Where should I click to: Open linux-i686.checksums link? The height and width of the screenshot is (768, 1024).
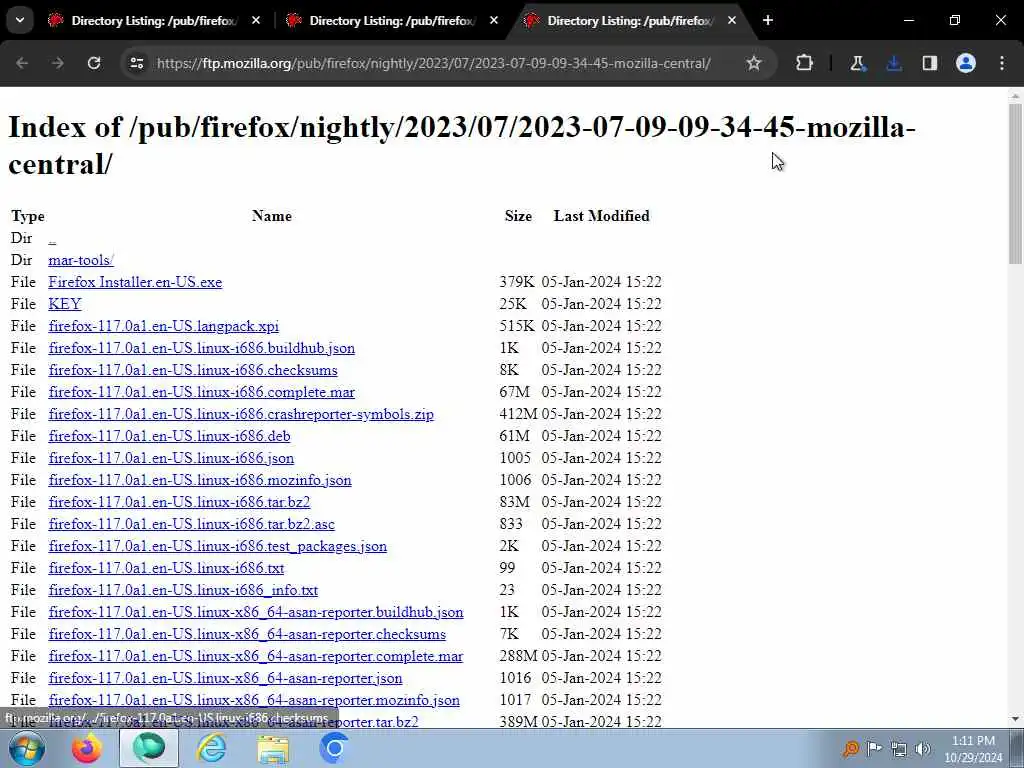pos(193,370)
